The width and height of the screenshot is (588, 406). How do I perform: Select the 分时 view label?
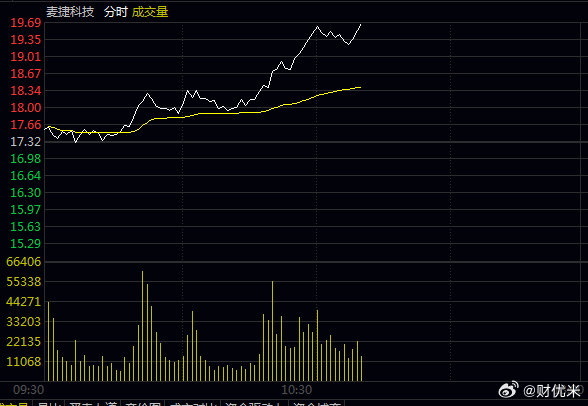coord(116,12)
